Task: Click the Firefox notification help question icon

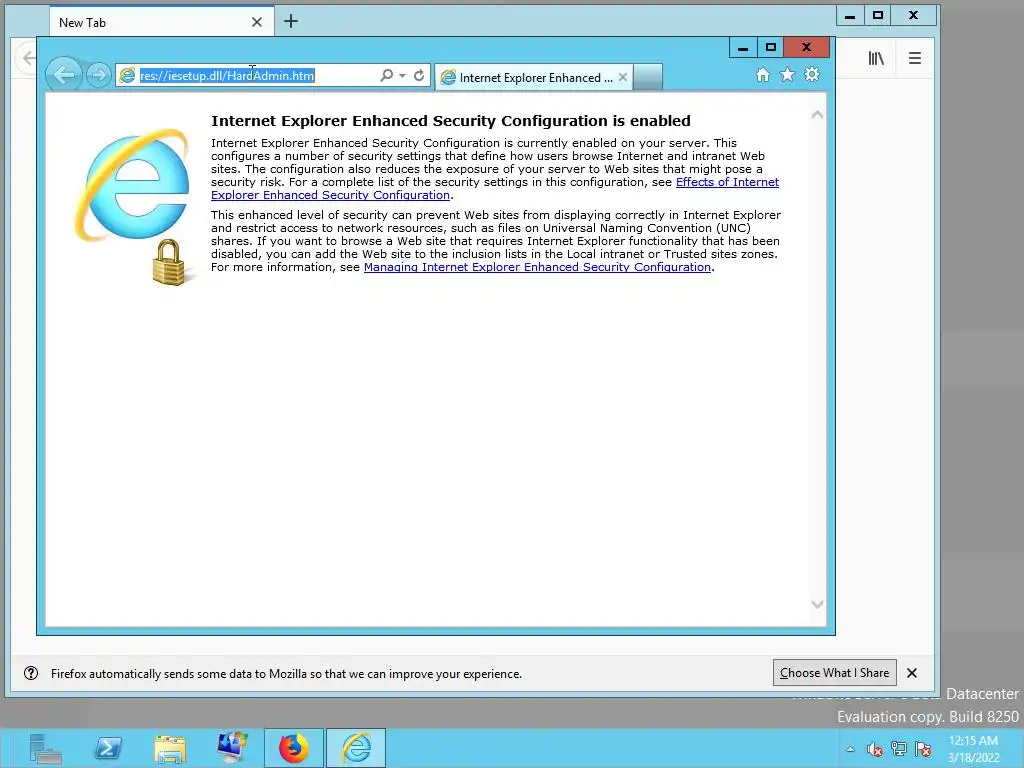Action: 31,673
